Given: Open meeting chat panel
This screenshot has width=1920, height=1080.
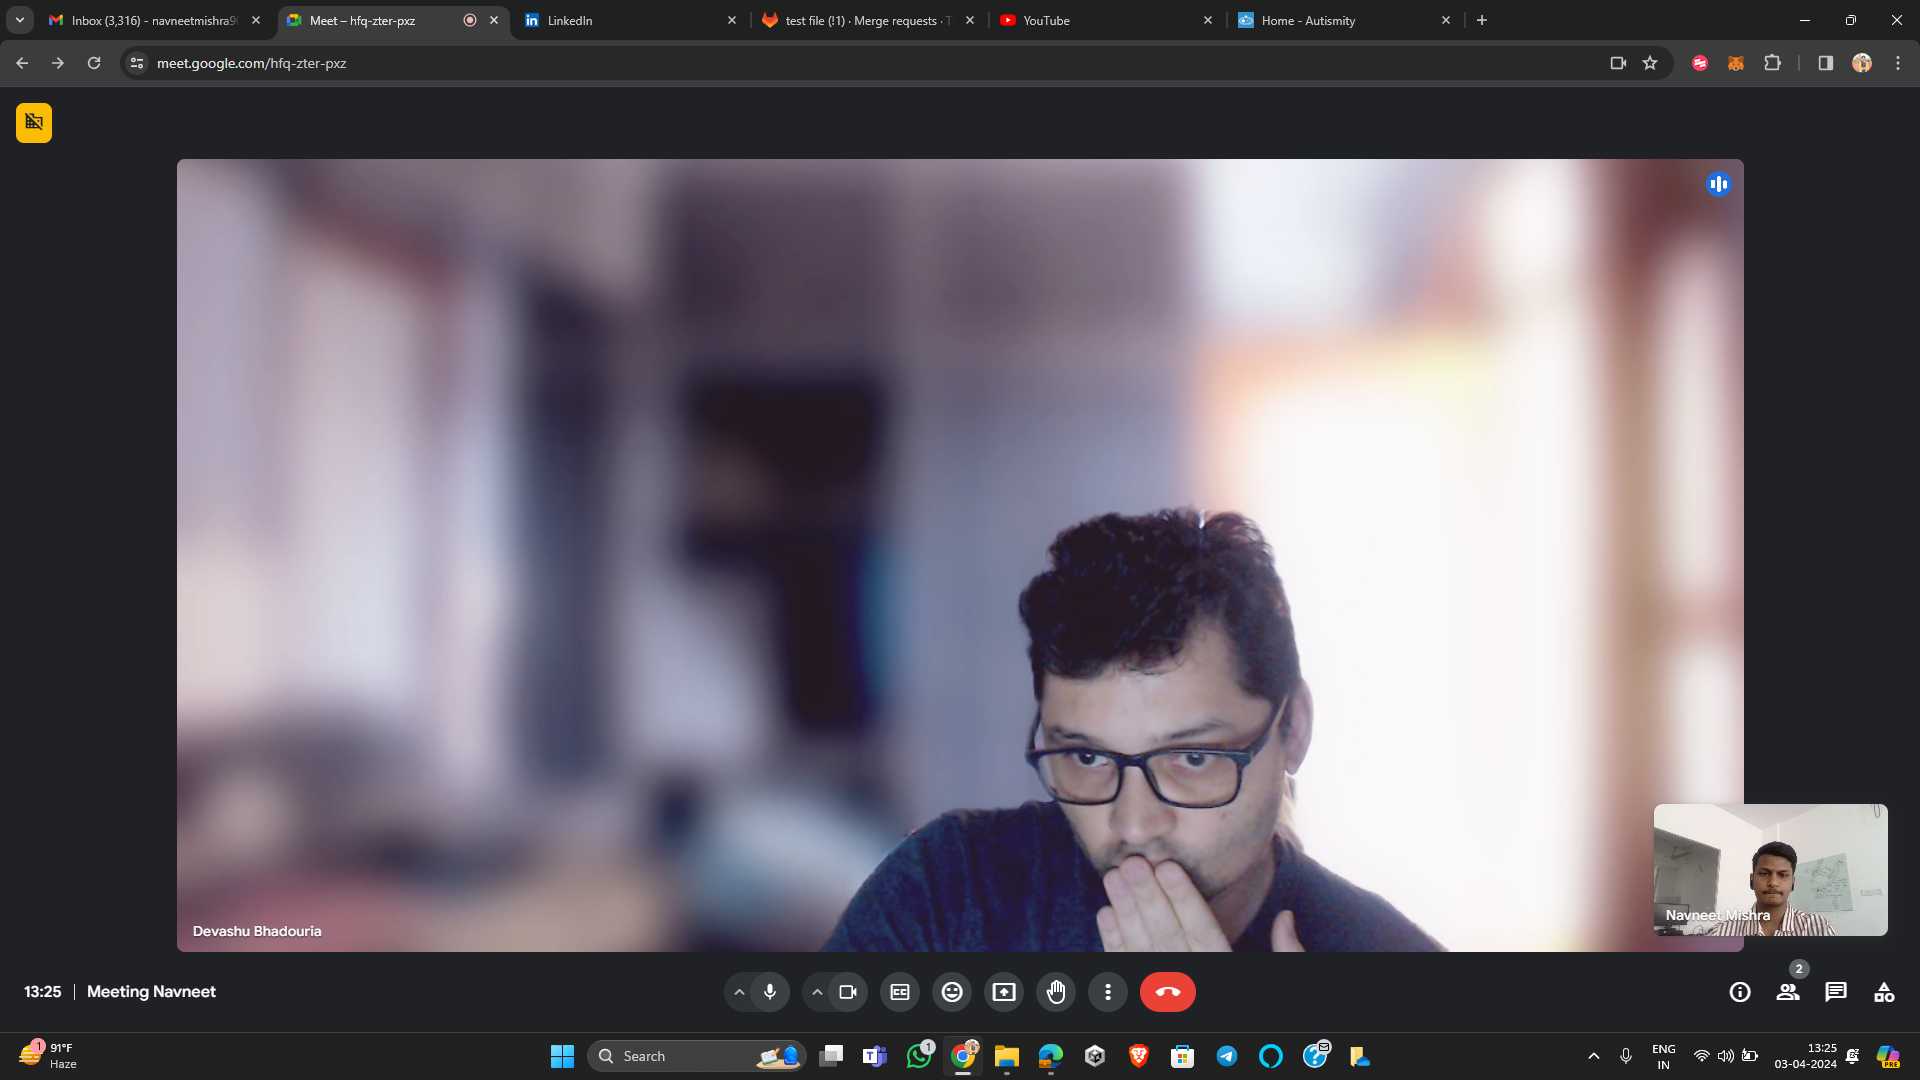Looking at the screenshot, I should click(1836, 992).
